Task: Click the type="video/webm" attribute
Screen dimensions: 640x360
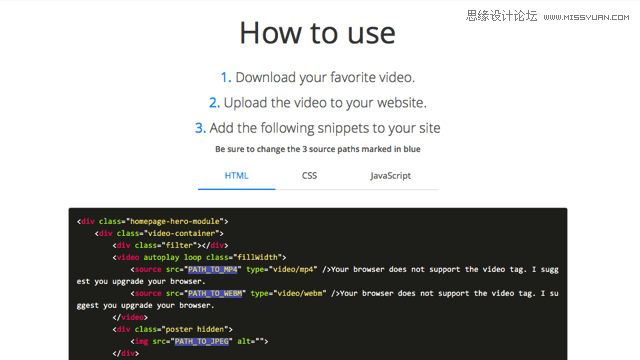Action: [289, 293]
